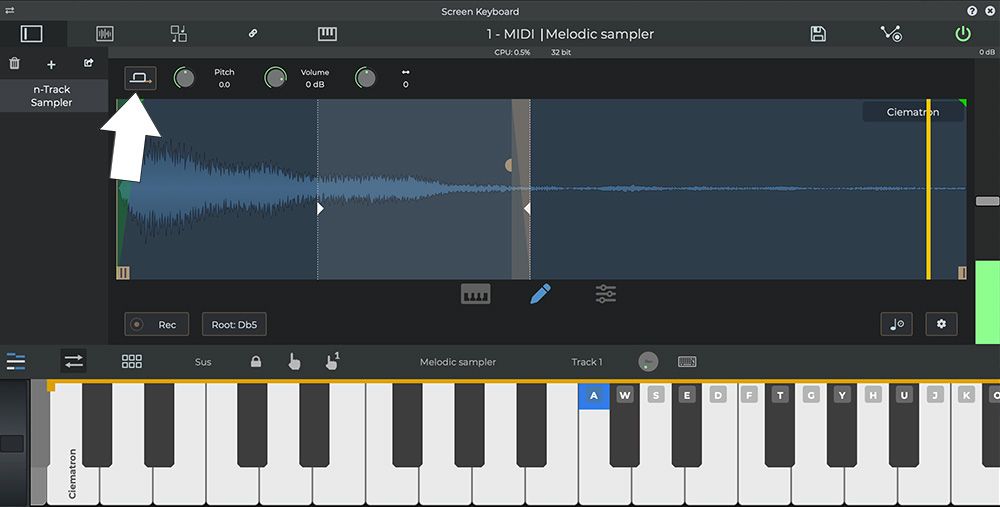Image resolution: width=1000 pixels, height=507 pixels.
Task: Click the pads grid icon
Action: click(132, 362)
